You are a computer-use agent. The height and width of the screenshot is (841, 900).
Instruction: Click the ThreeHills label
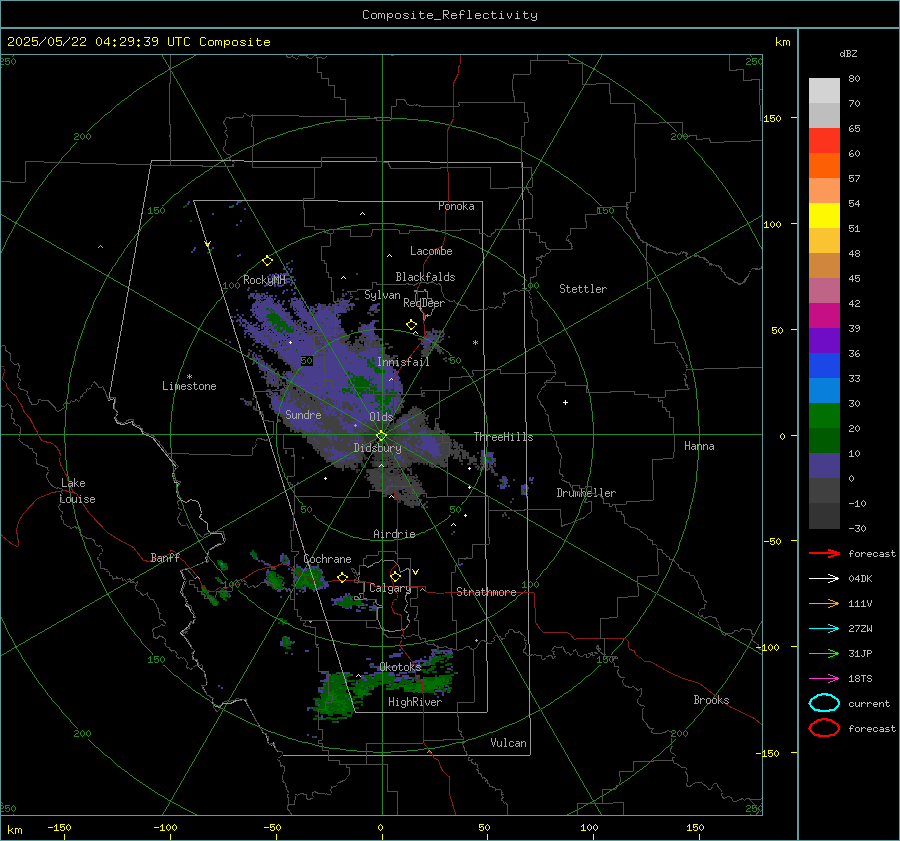[503, 437]
